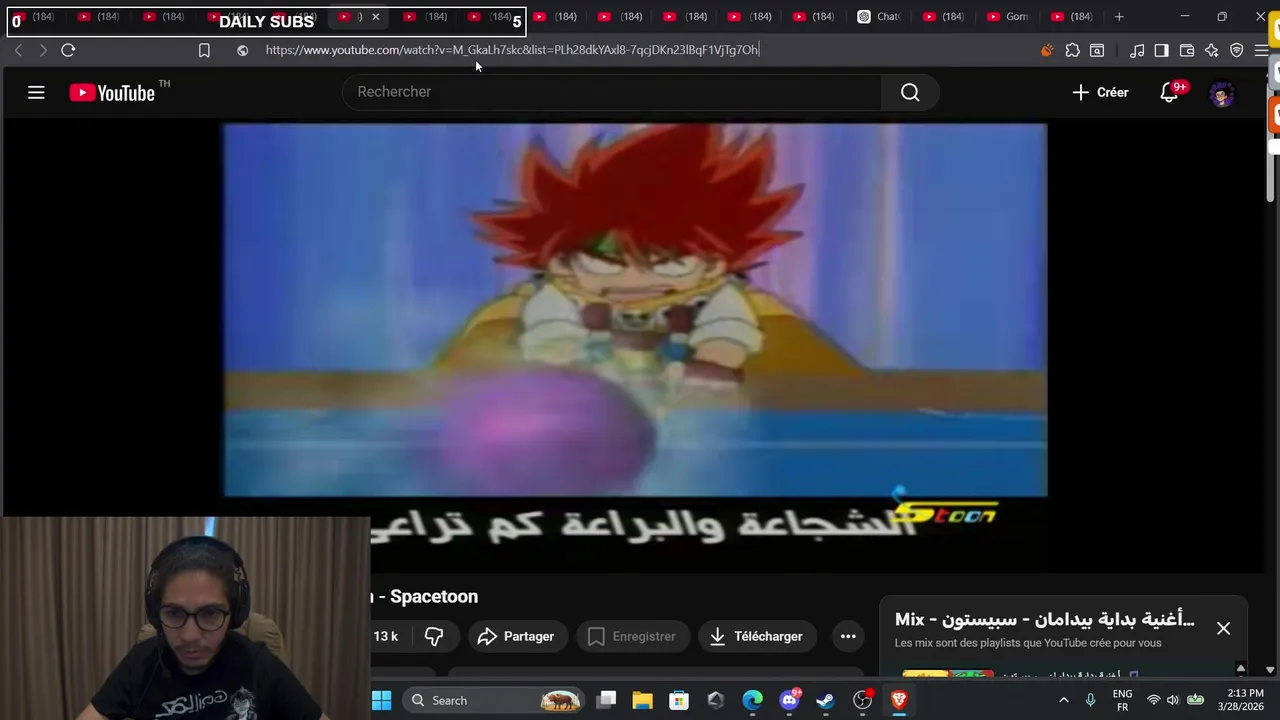This screenshot has width=1280, height=720.
Task: Click the magnifier search submit button
Action: (910, 92)
